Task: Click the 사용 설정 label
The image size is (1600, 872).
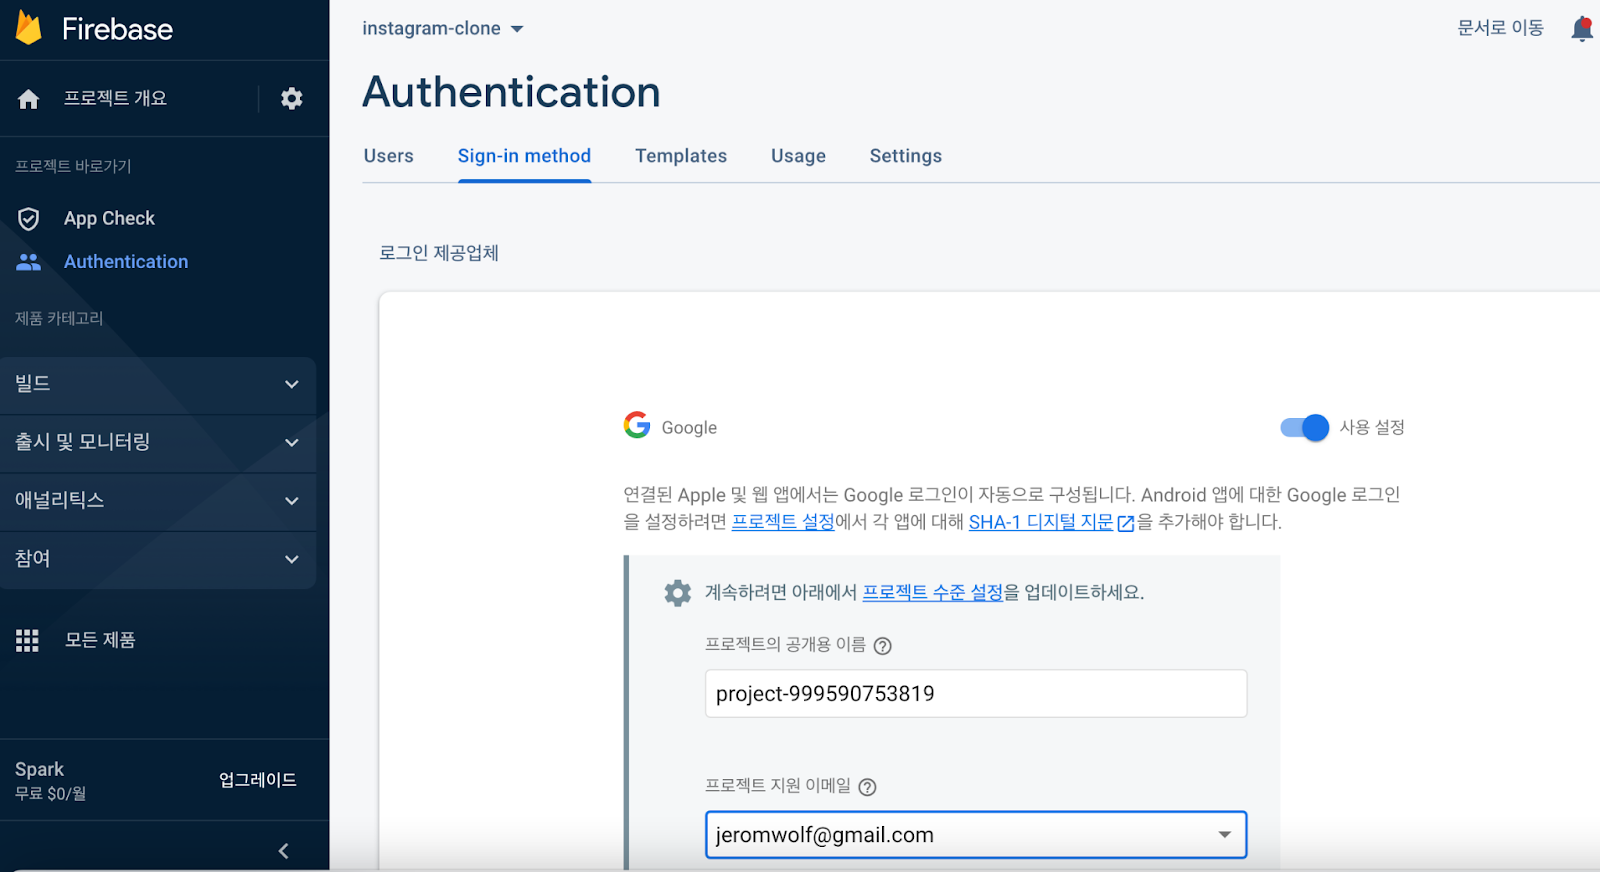Action: point(1372,428)
